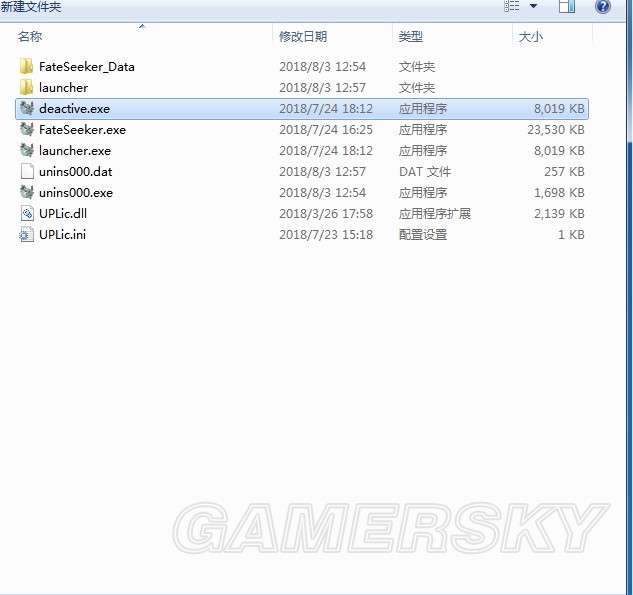Screen dimensions: 633x595
Task: Click the launcher.exe file icon
Action: click(27, 151)
